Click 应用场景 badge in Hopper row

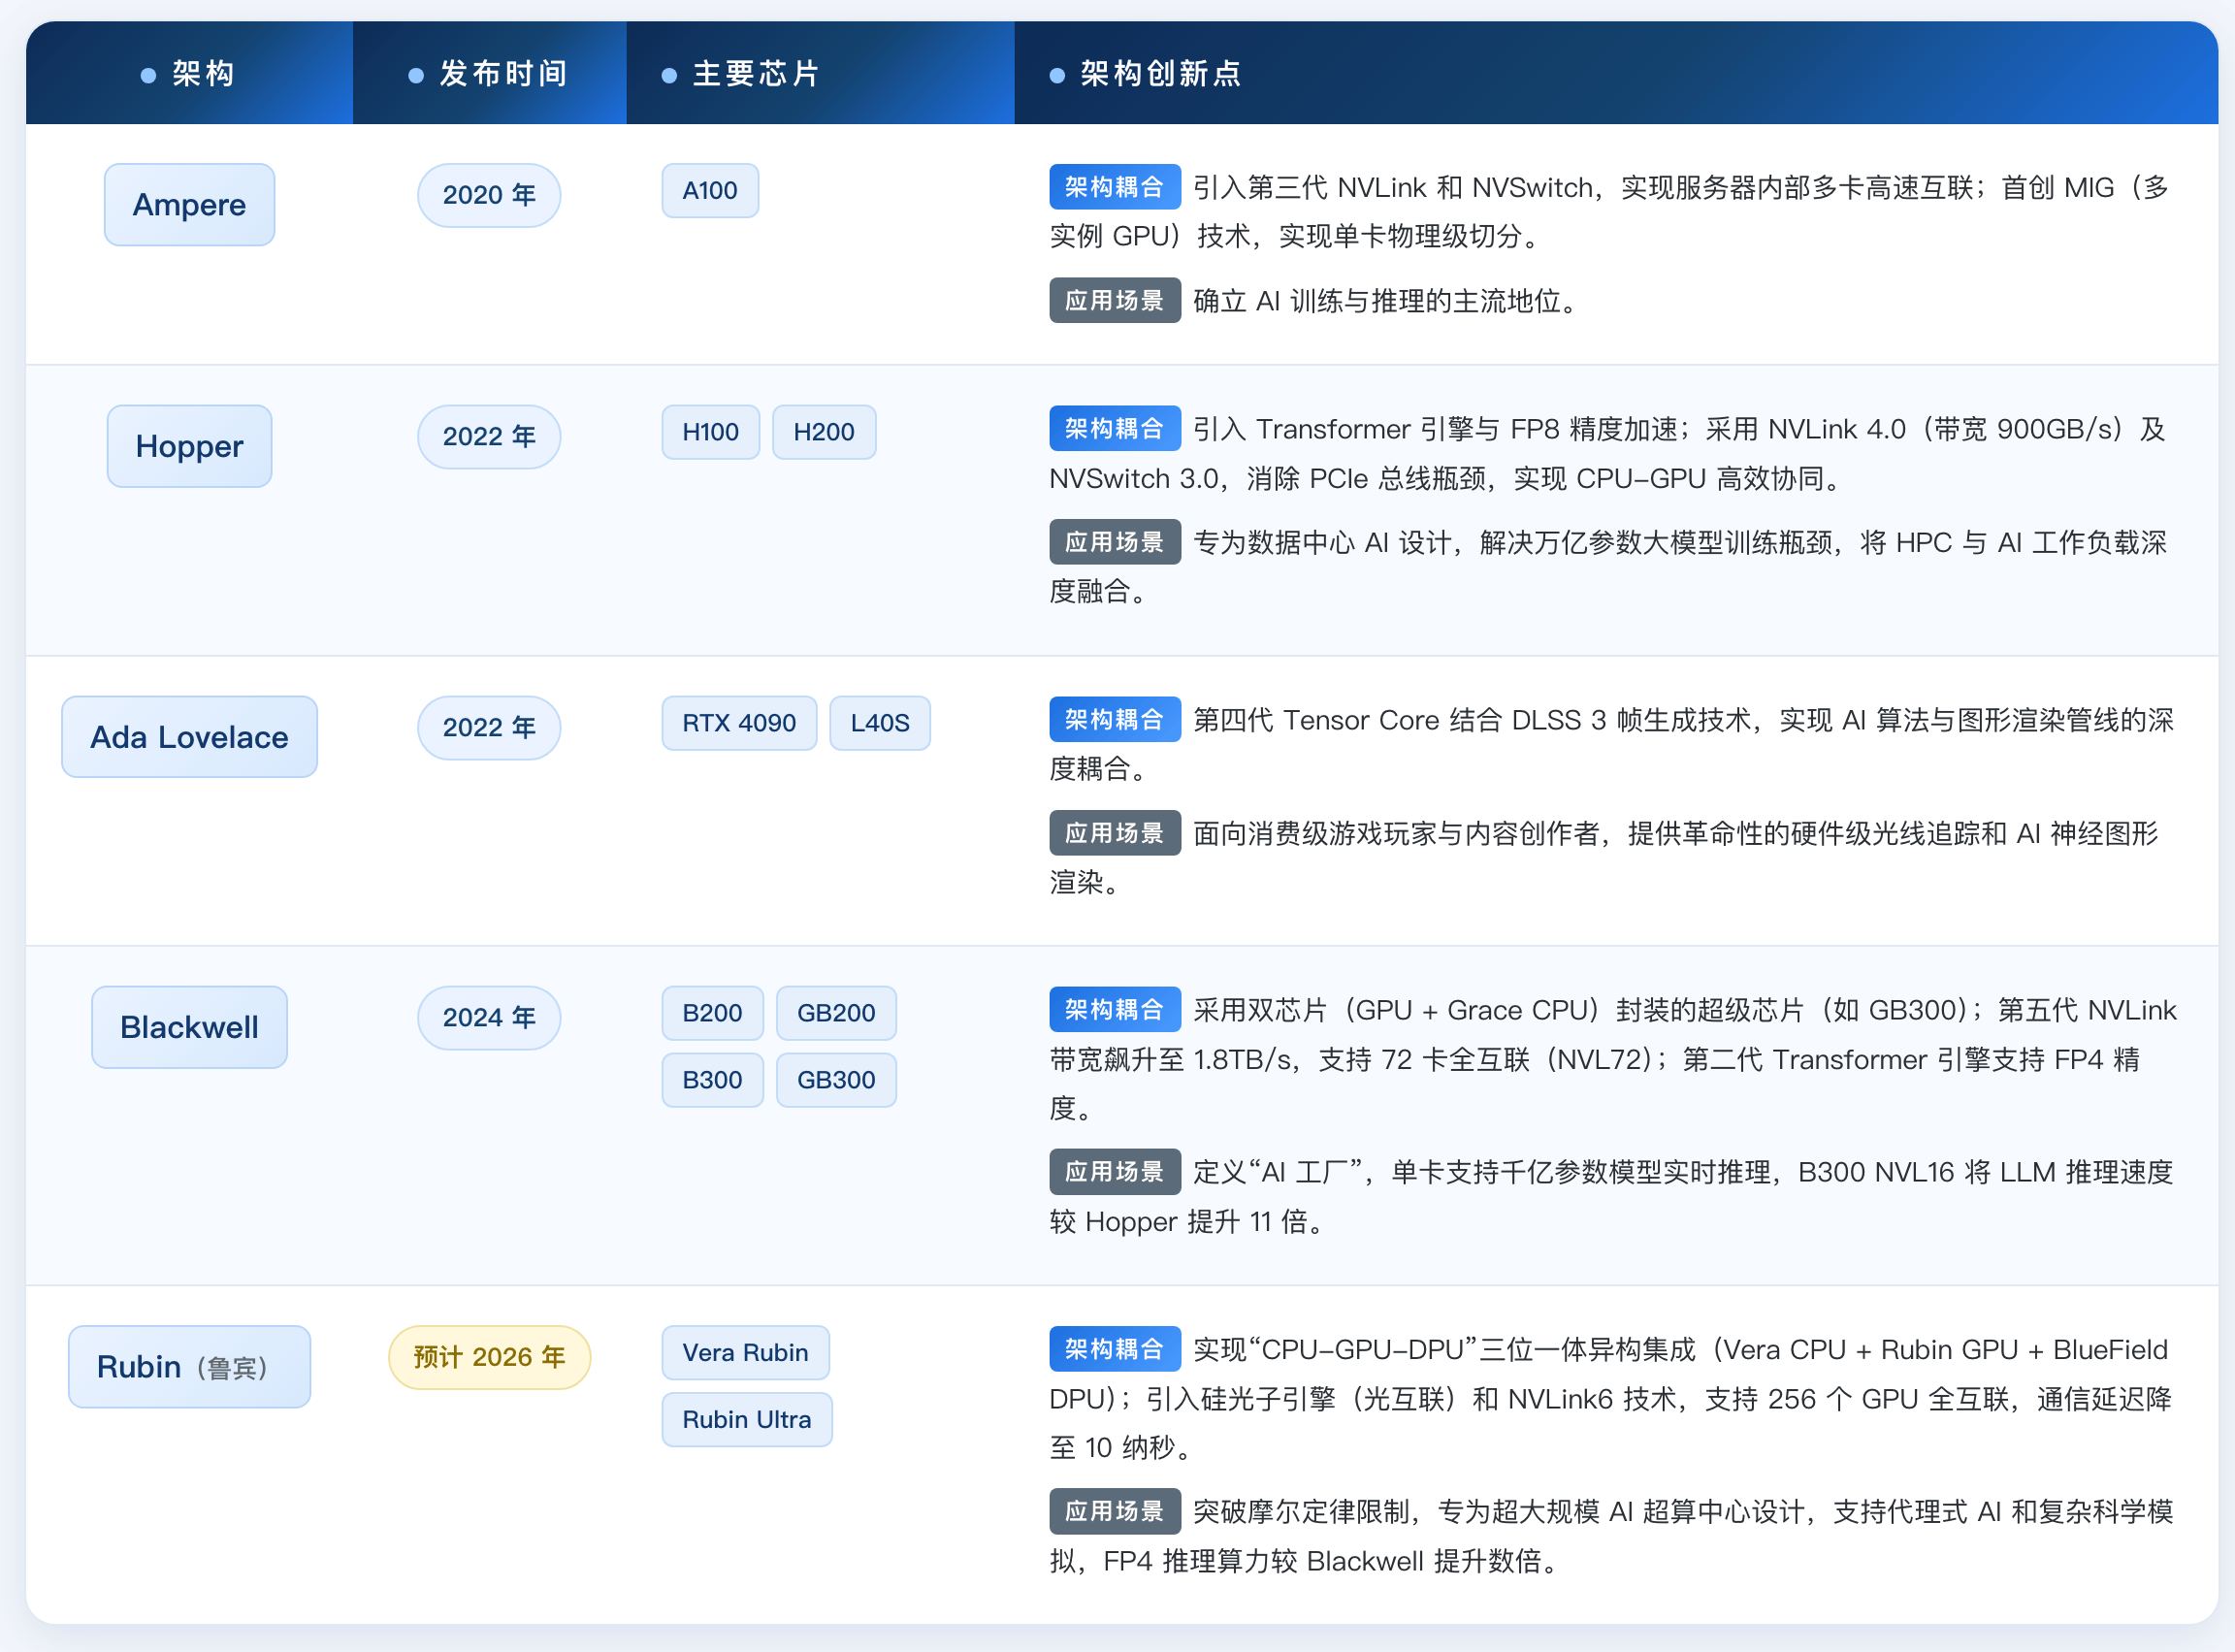click(1115, 542)
